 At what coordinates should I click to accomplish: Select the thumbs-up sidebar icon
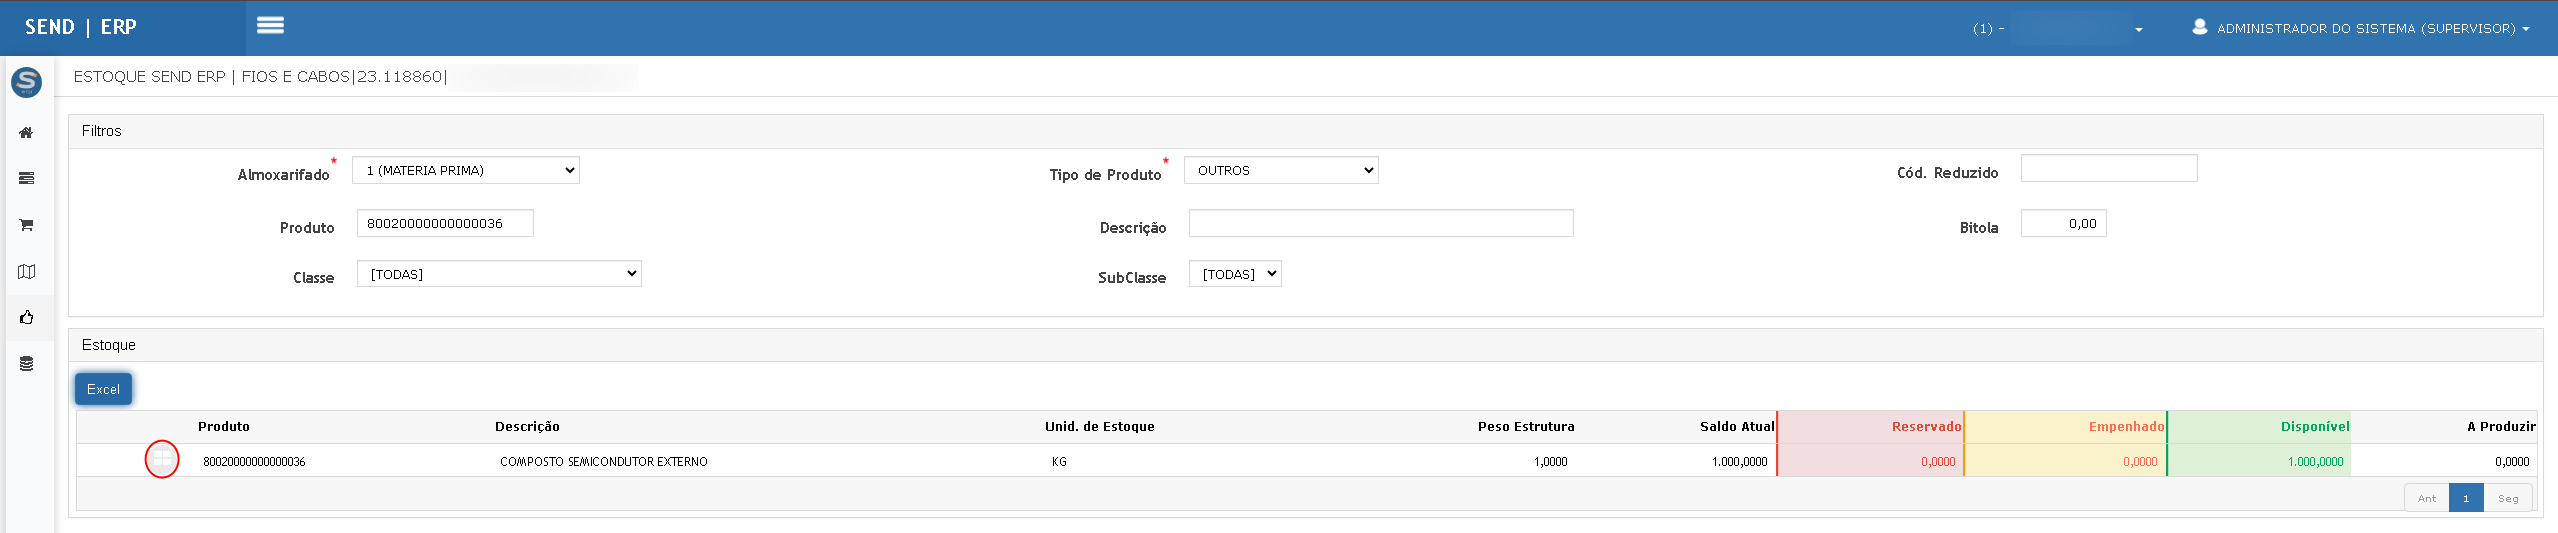(x=27, y=318)
